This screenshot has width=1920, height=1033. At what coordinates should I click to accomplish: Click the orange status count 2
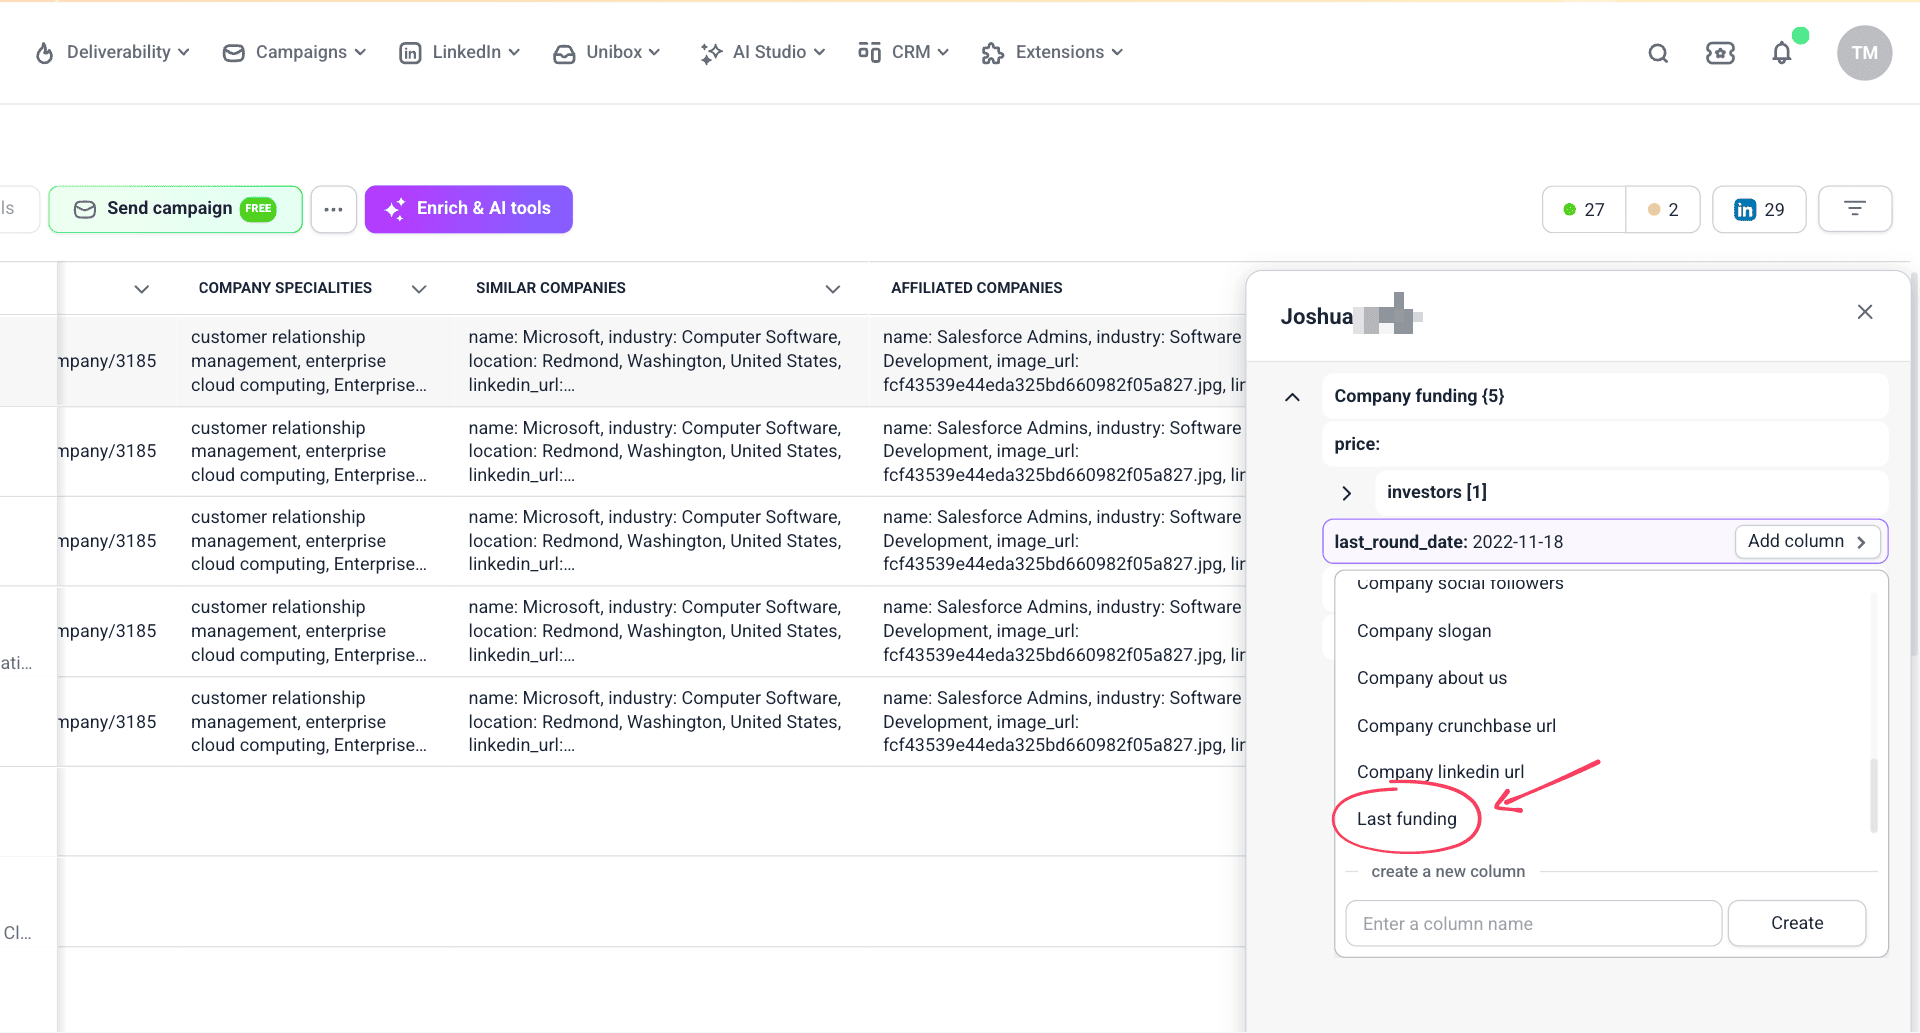pyautogui.click(x=1663, y=210)
